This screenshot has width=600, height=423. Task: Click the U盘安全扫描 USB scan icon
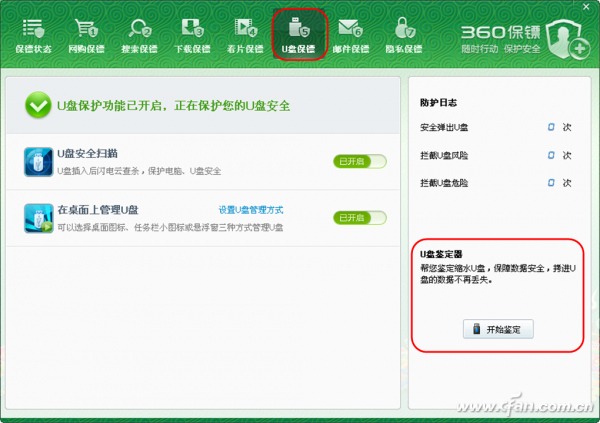39,162
